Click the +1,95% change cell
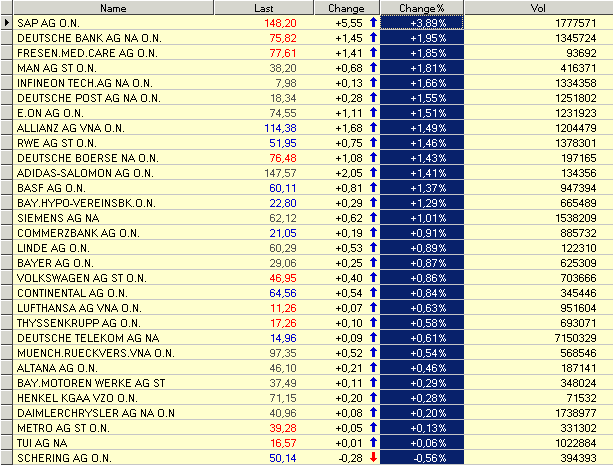Image resolution: width=613 pixels, height=465 pixels. click(422, 38)
